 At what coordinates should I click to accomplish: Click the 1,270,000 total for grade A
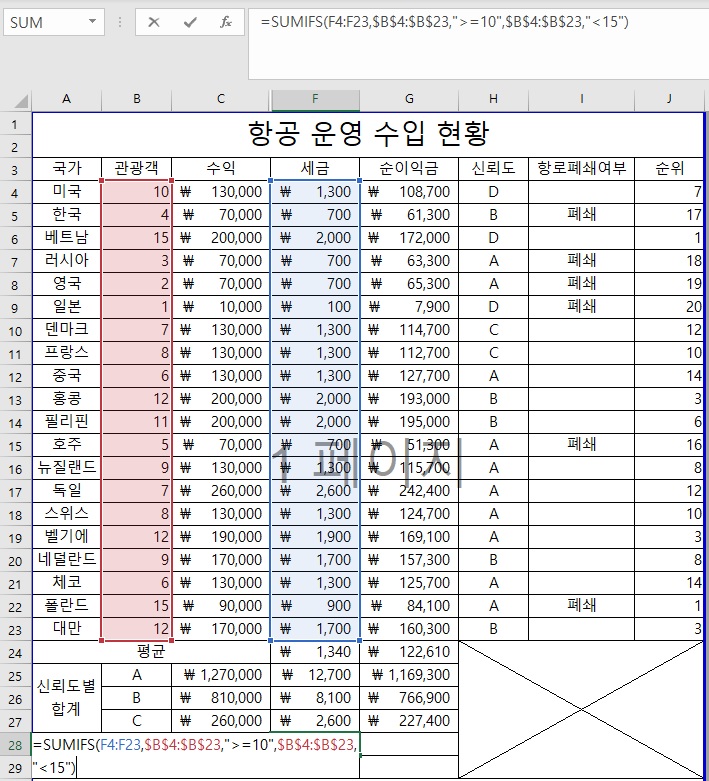pyautogui.click(x=221, y=675)
